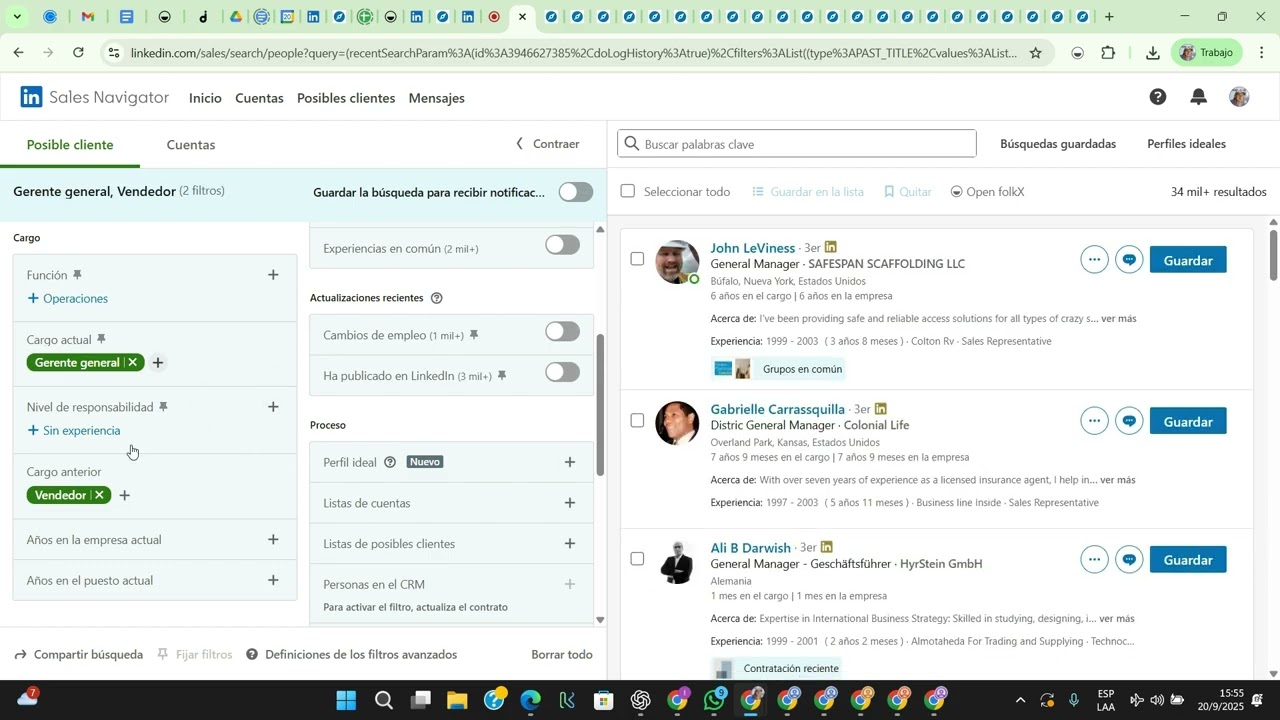
Task: Open the Cuentas menu in the top navigation
Action: coord(259,98)
